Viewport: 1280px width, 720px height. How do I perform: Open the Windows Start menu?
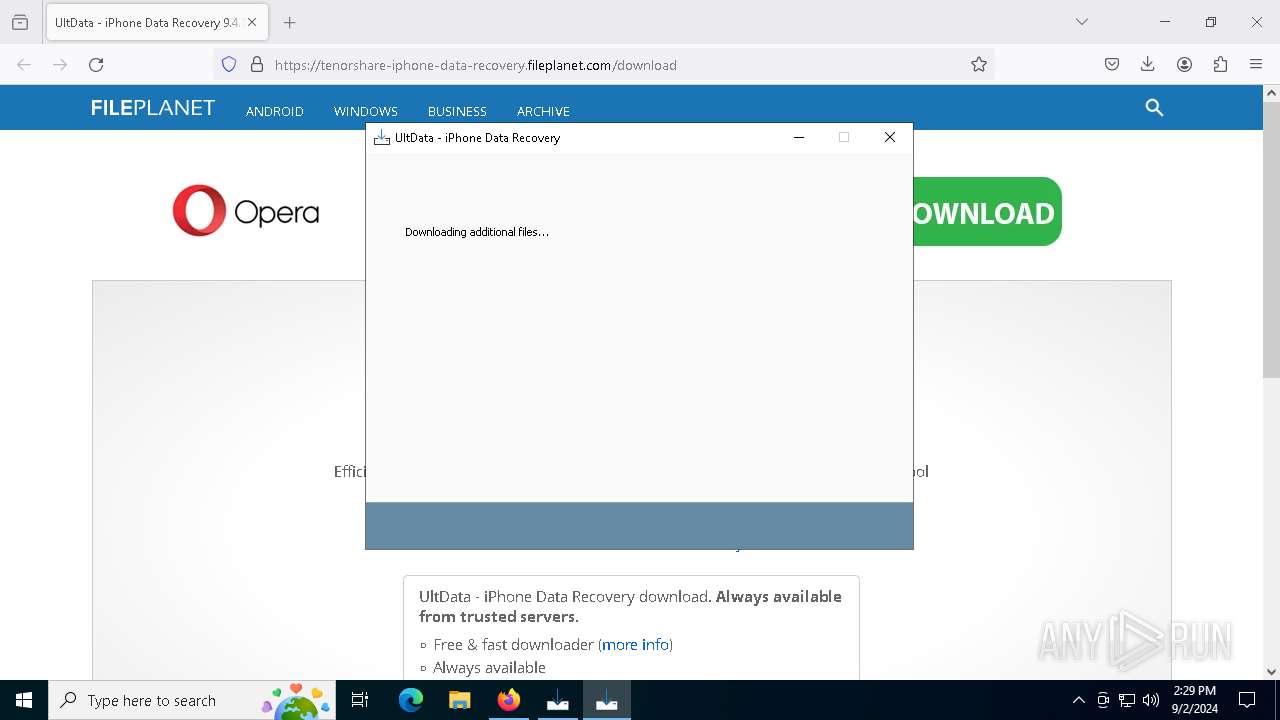click(x=24, y=700)
